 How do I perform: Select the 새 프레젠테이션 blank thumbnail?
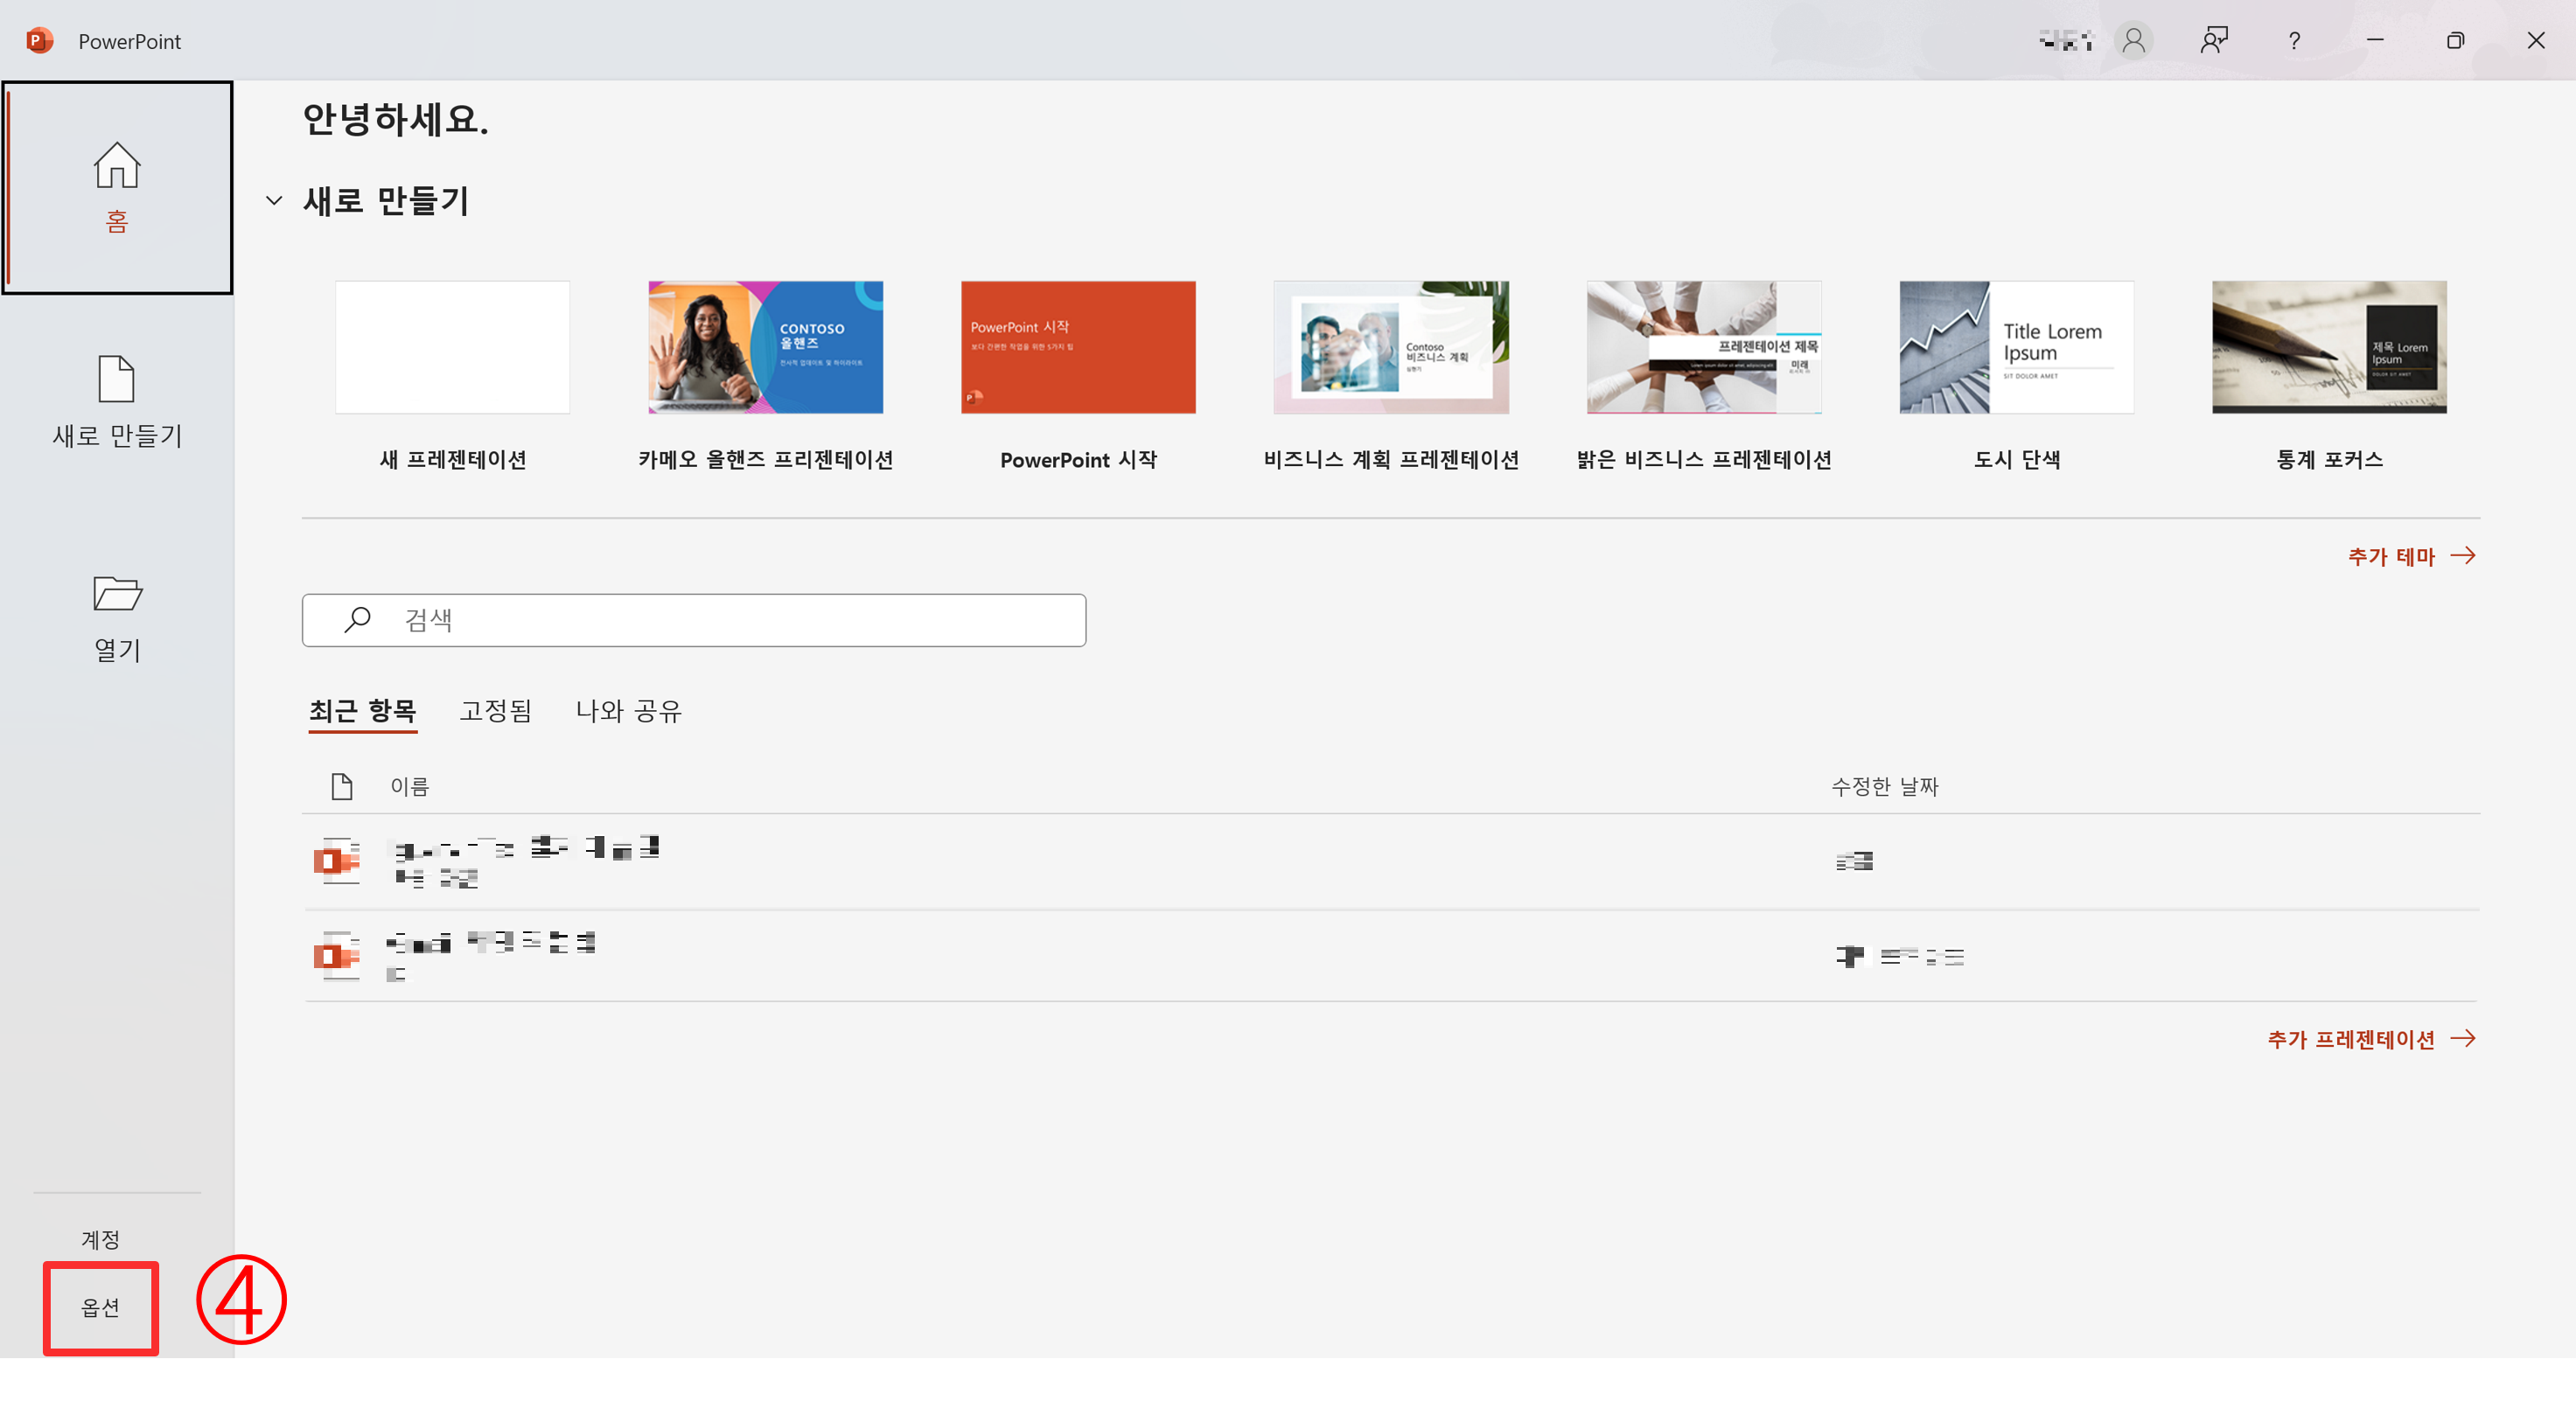[452, 347]
